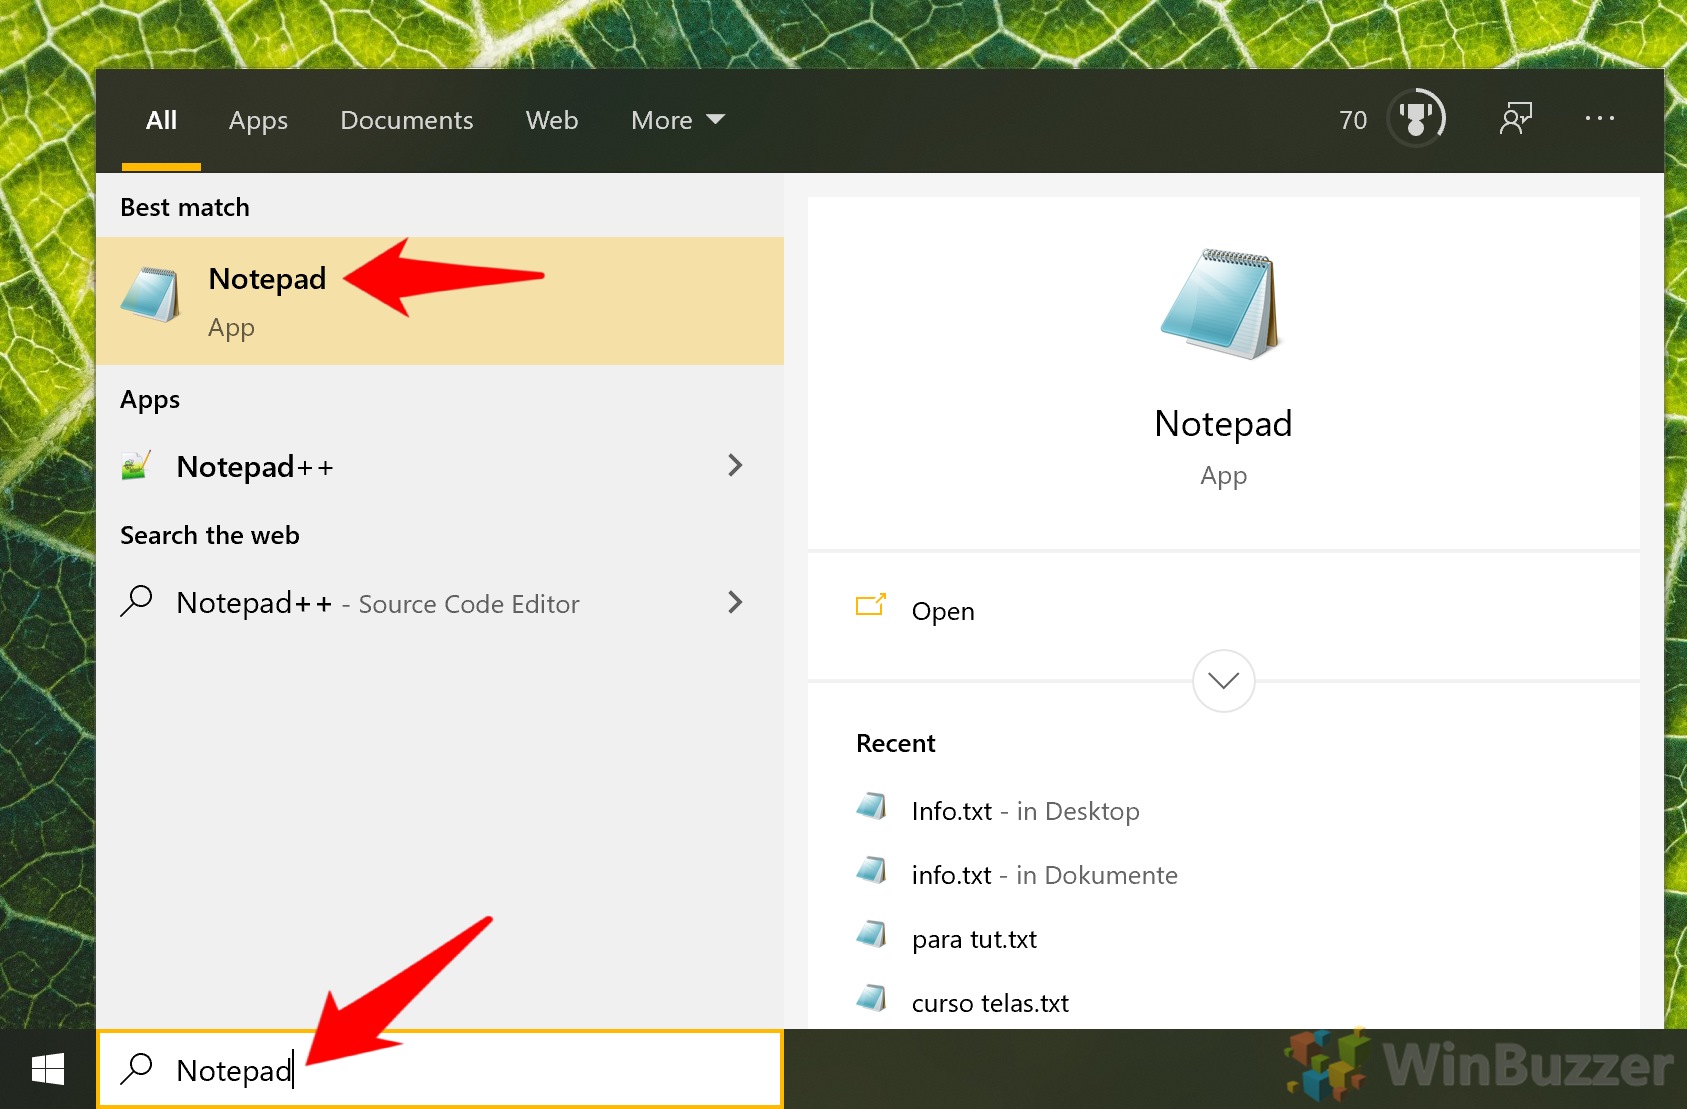The width and height of the screenshot is (1687, 1109).
Task: Click the Notepad++ app icon
Action: click(136, 466)
